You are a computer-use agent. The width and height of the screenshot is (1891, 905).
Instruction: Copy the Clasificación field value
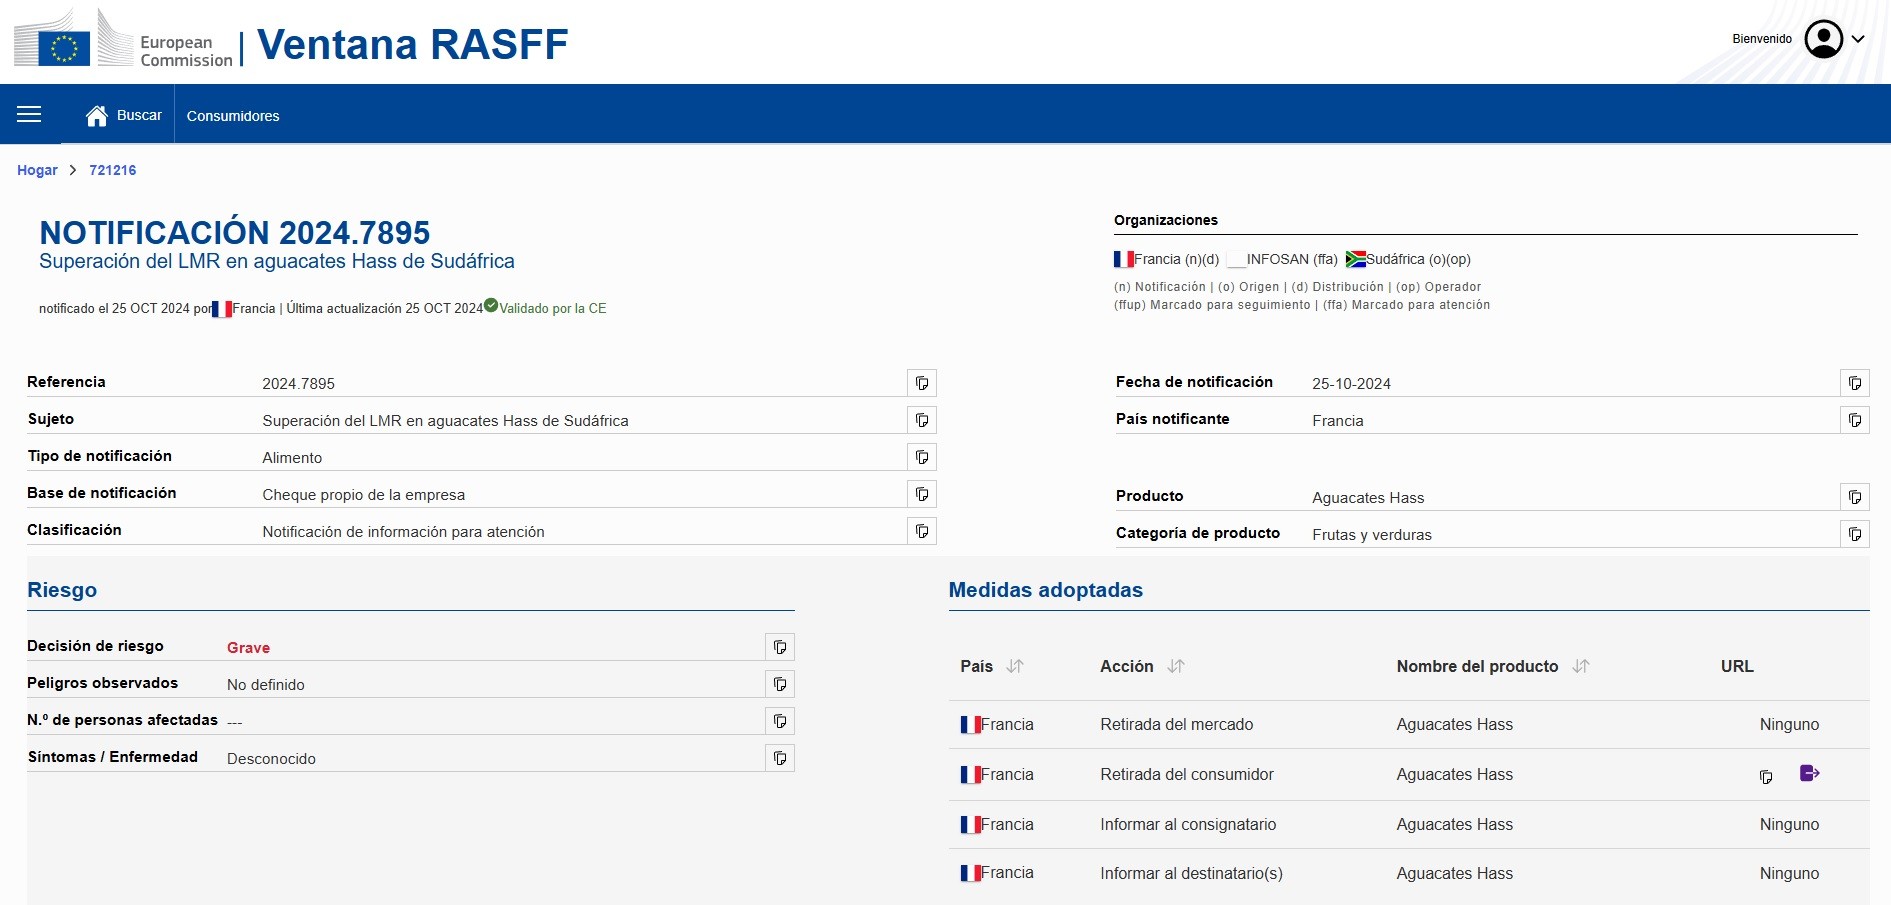pyautogui.click(x=921, y=531)
